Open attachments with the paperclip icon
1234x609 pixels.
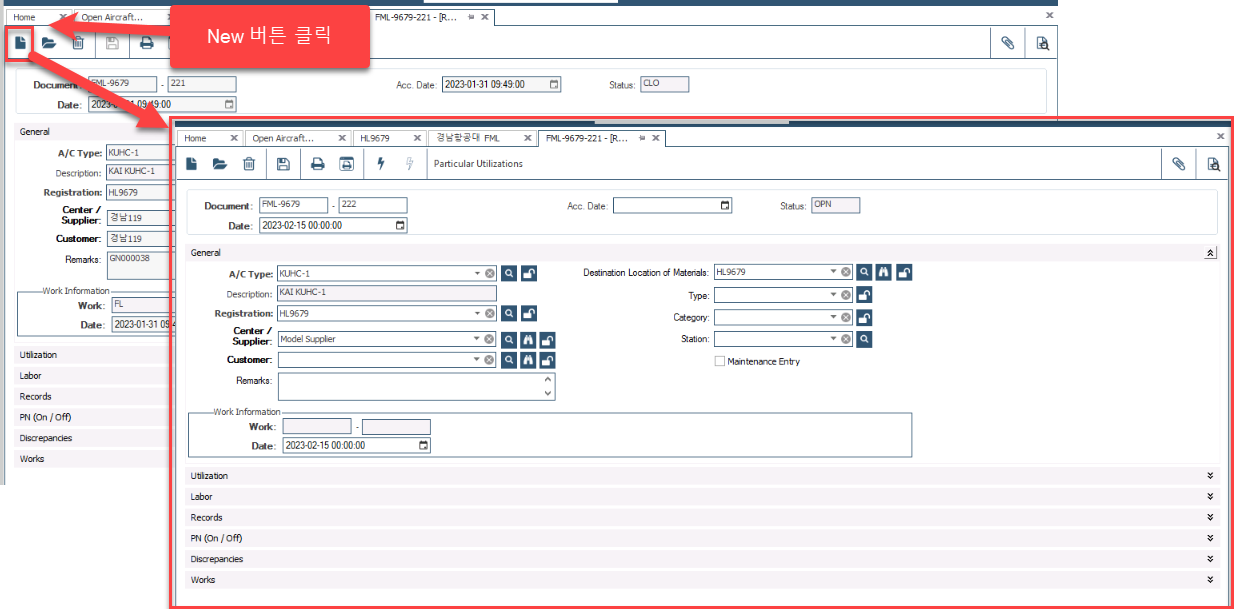click(1179, 164)
